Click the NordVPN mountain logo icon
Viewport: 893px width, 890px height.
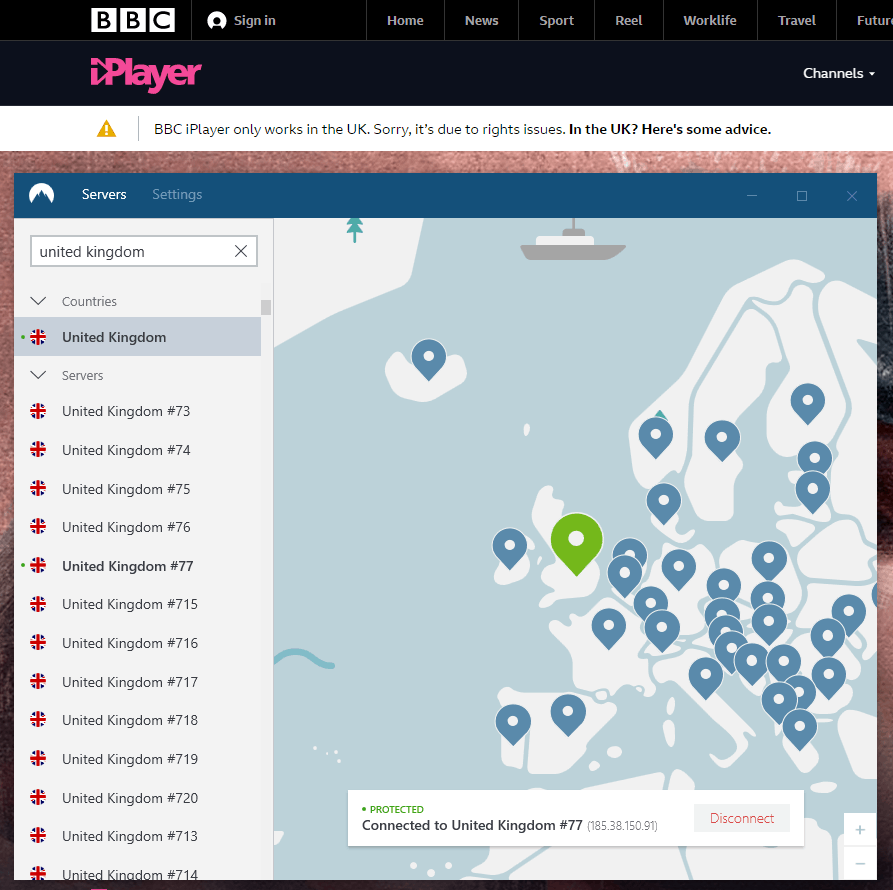[42, 194]
